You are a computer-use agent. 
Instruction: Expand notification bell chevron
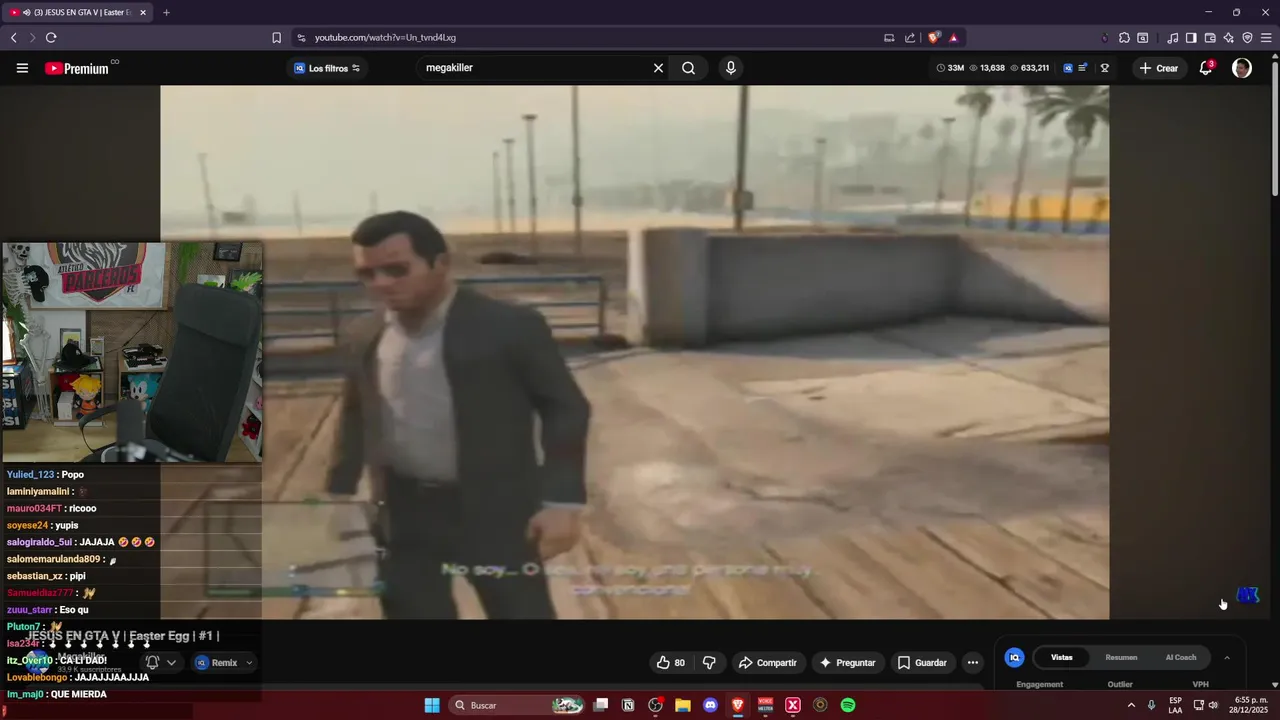172,662
